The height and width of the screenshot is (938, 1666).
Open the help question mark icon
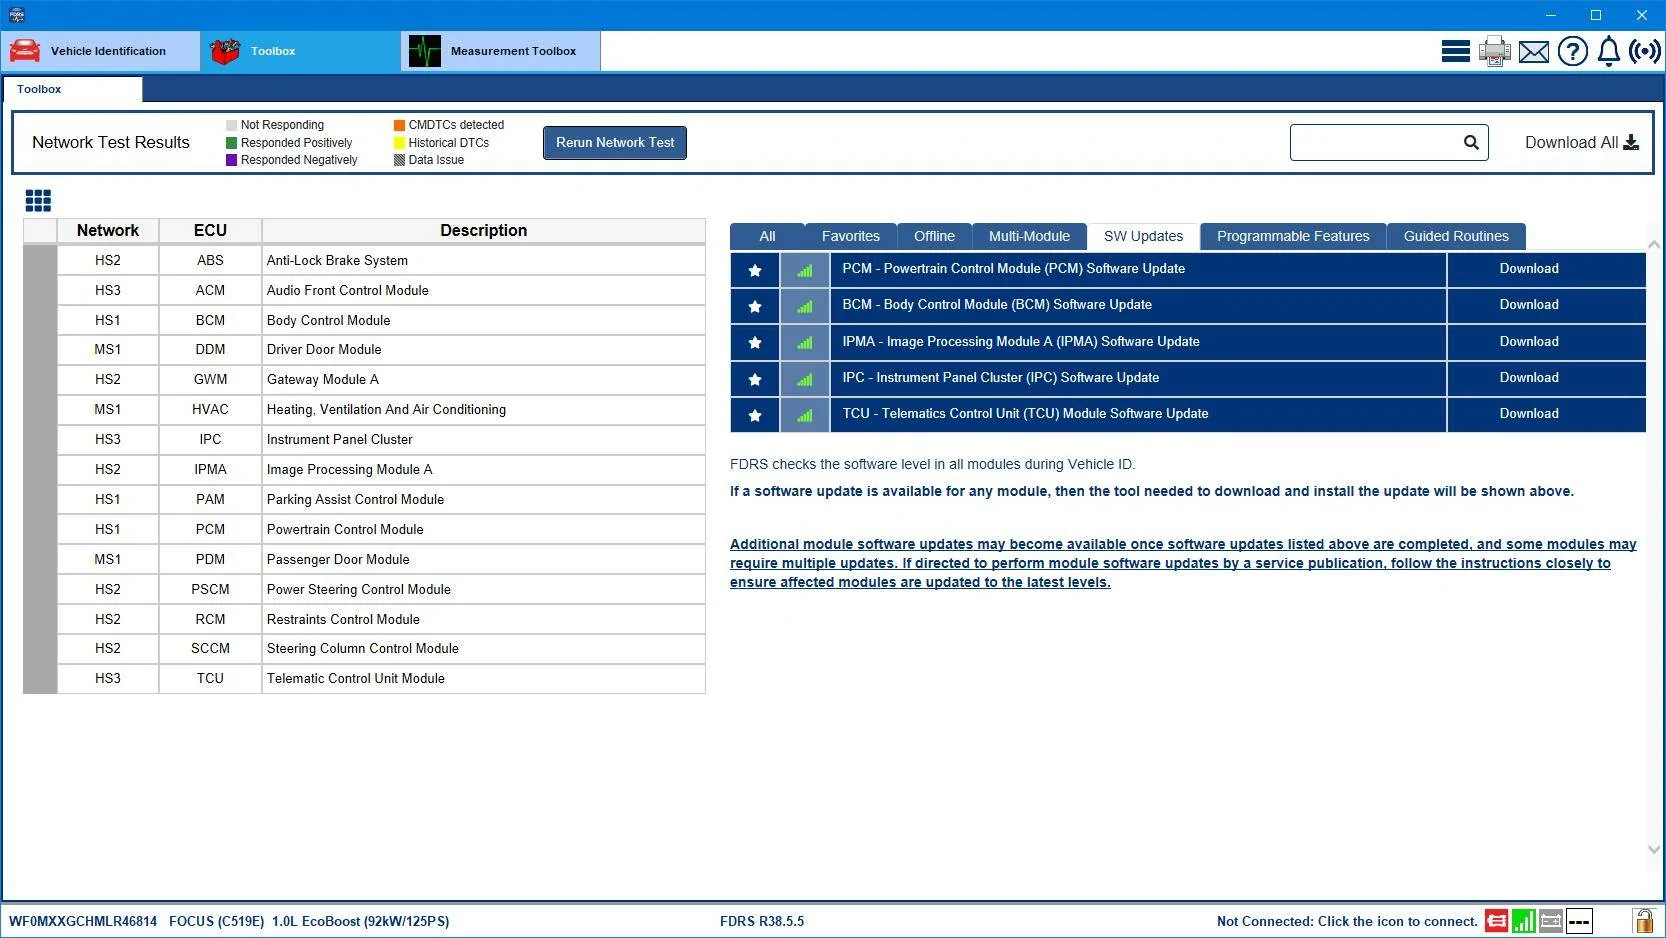click(x=1572, y=51)
